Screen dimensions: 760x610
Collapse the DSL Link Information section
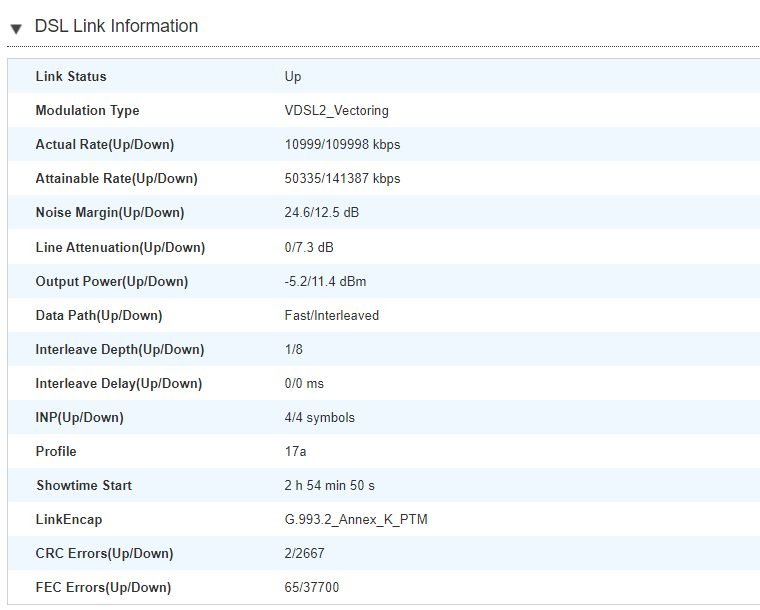pos(16,29)
